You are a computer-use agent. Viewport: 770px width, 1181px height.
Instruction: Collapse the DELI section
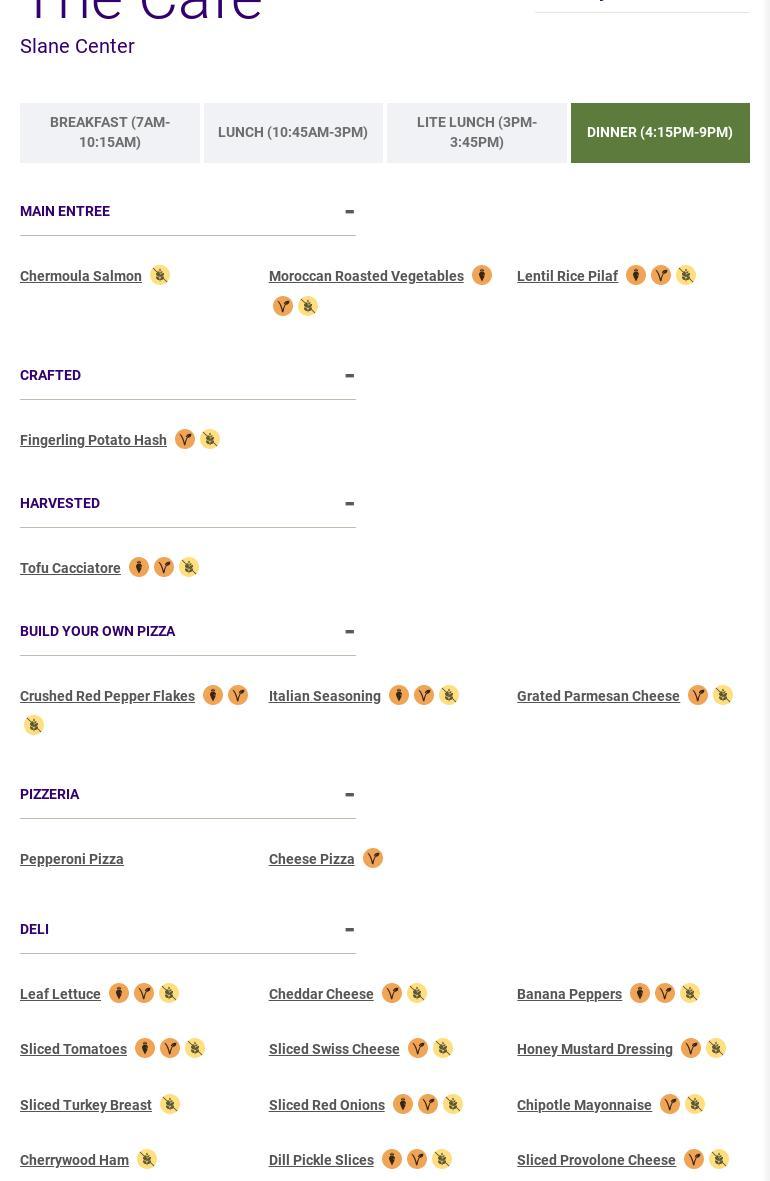point(349,929)
